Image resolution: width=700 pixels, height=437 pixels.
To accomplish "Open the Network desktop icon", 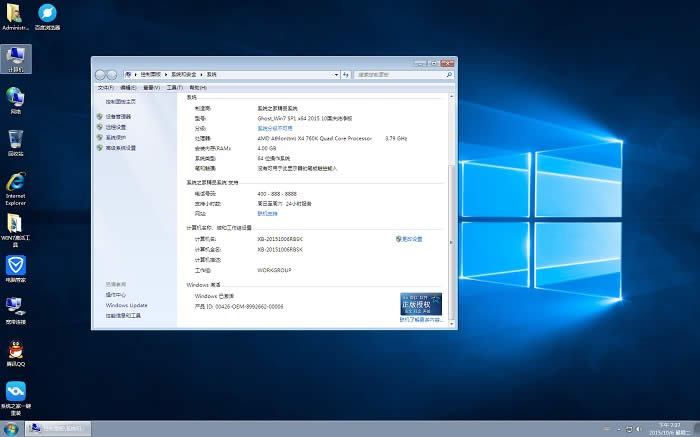I will (x=16, y=98).
